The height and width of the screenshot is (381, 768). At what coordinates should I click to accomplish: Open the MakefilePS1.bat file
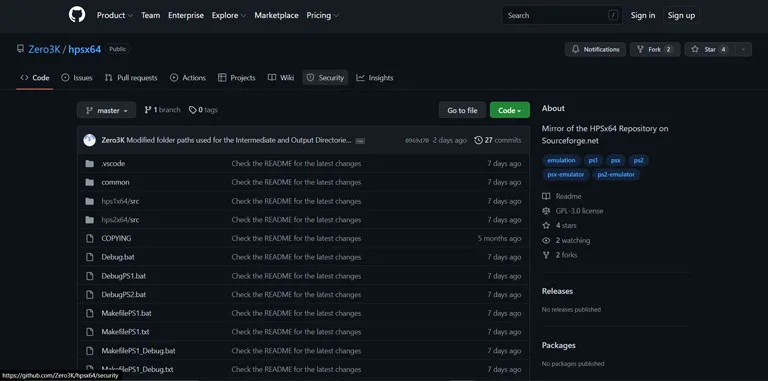pyautogui.click(x=126, y=313)
